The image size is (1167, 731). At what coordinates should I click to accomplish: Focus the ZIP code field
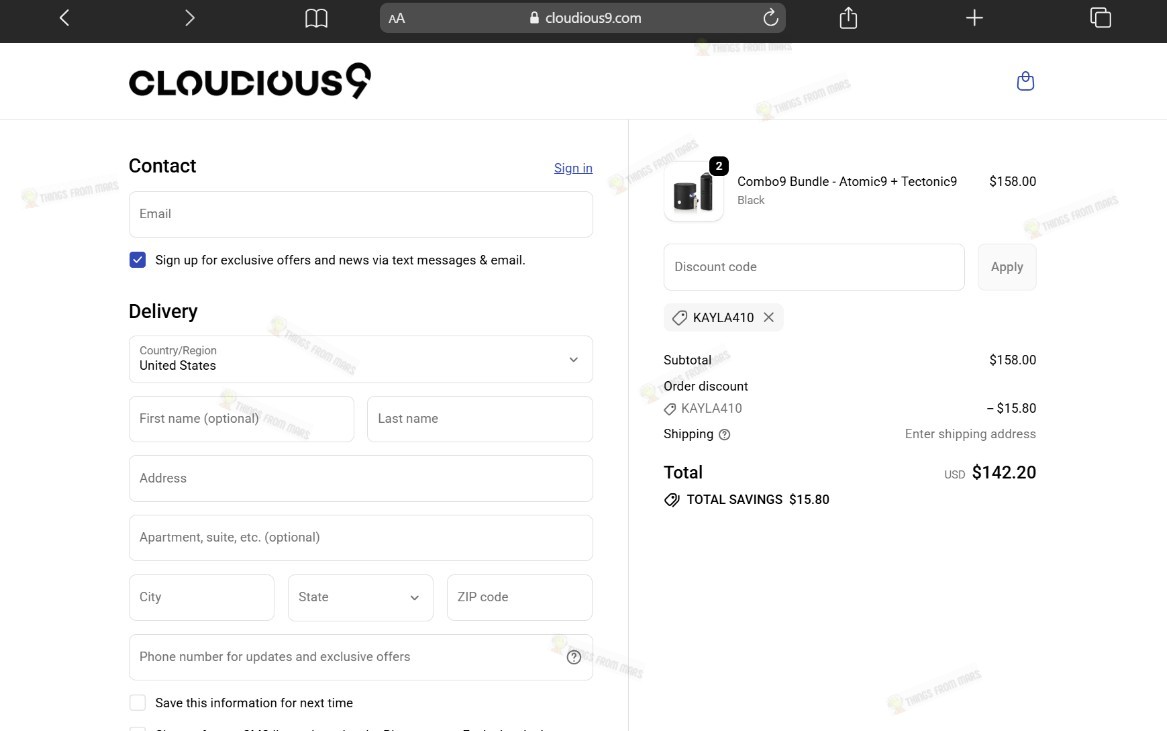pyautogui.click(x=519, y=597)
